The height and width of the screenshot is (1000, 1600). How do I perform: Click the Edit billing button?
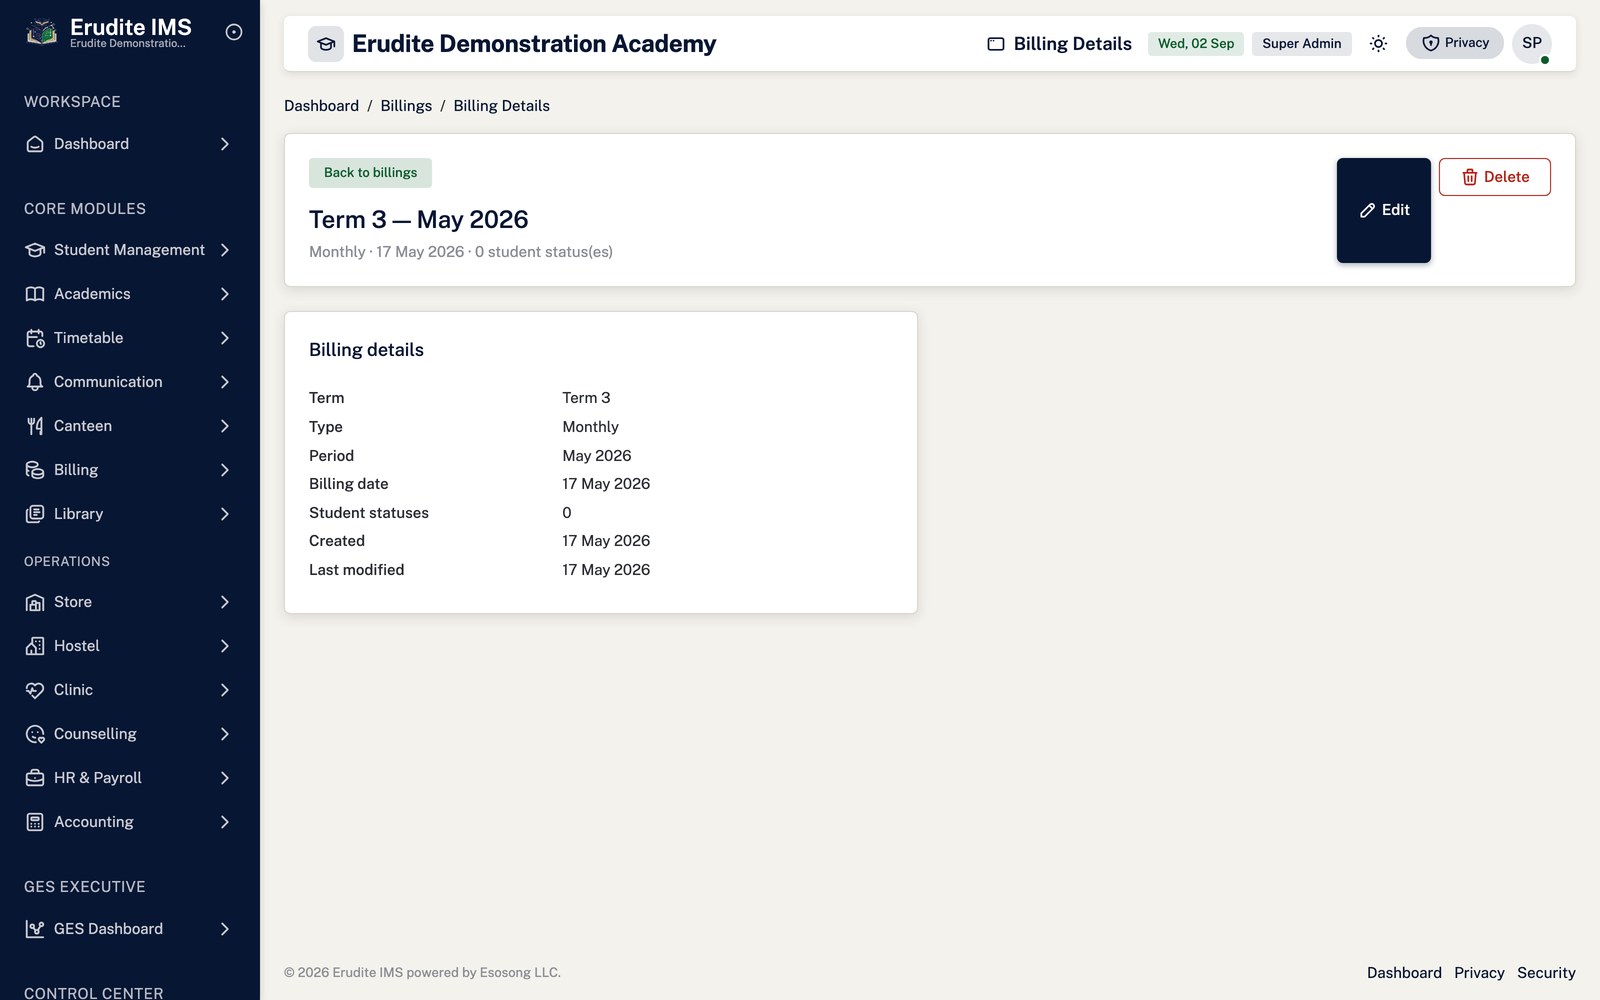[x=1384, y=210]
